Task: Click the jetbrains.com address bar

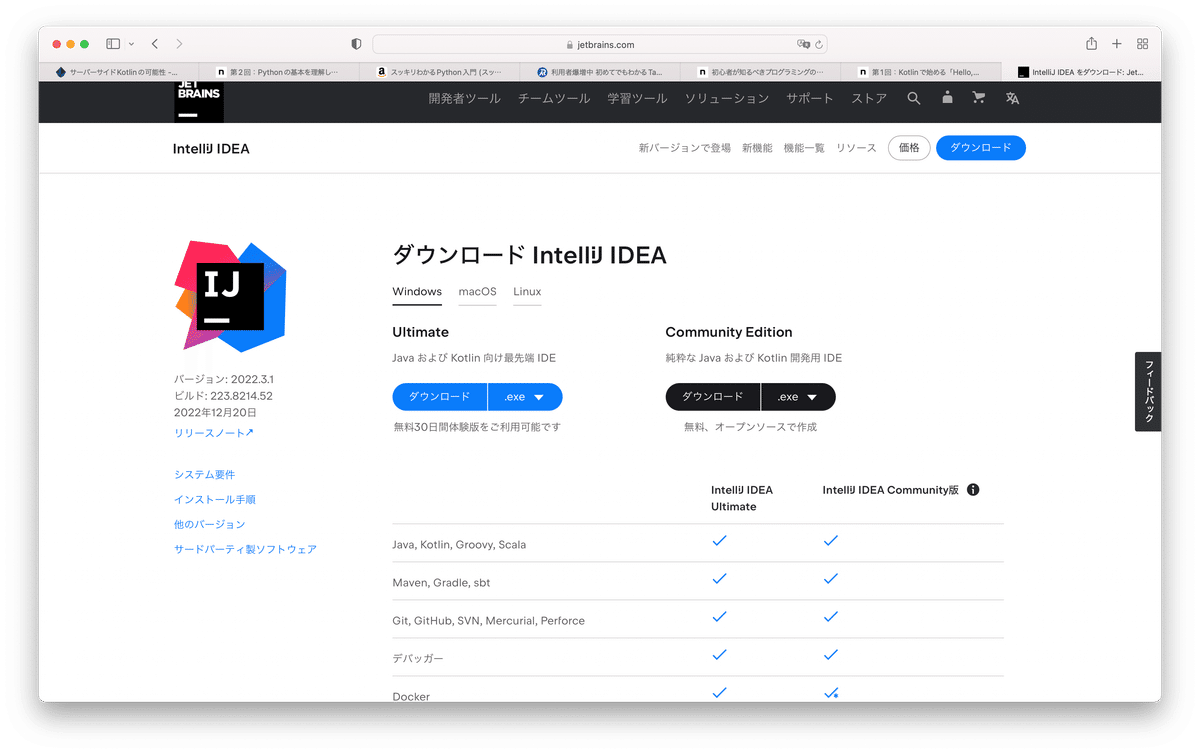Action: click(600, 44)
